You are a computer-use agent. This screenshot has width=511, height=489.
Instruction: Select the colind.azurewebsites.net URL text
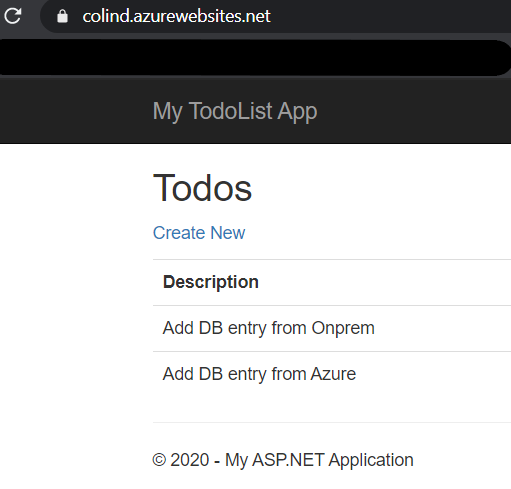point(176,16)
